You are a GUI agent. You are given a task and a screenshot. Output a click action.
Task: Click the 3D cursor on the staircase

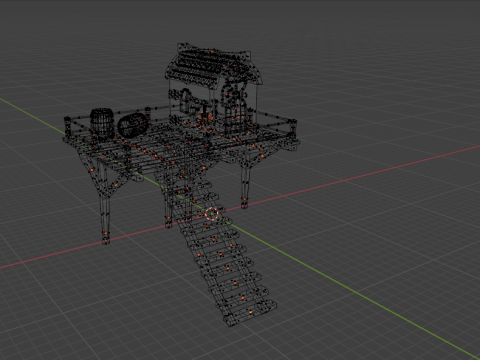[211, 214]
